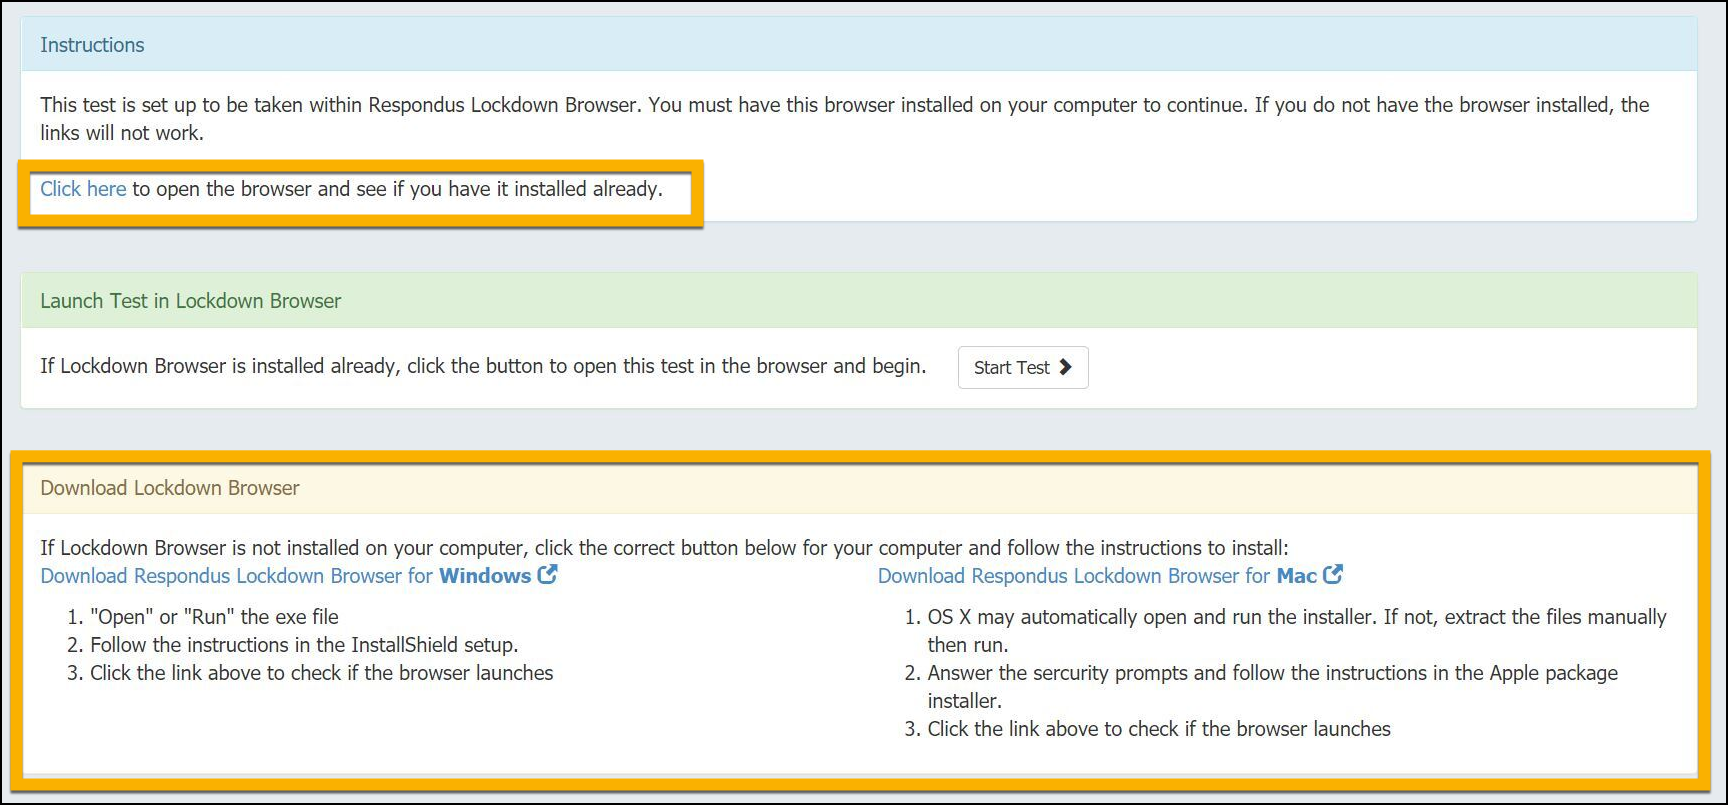Click external-link icon beside Windows download
Screen dimensions: 1728x805
coord(547,575)
